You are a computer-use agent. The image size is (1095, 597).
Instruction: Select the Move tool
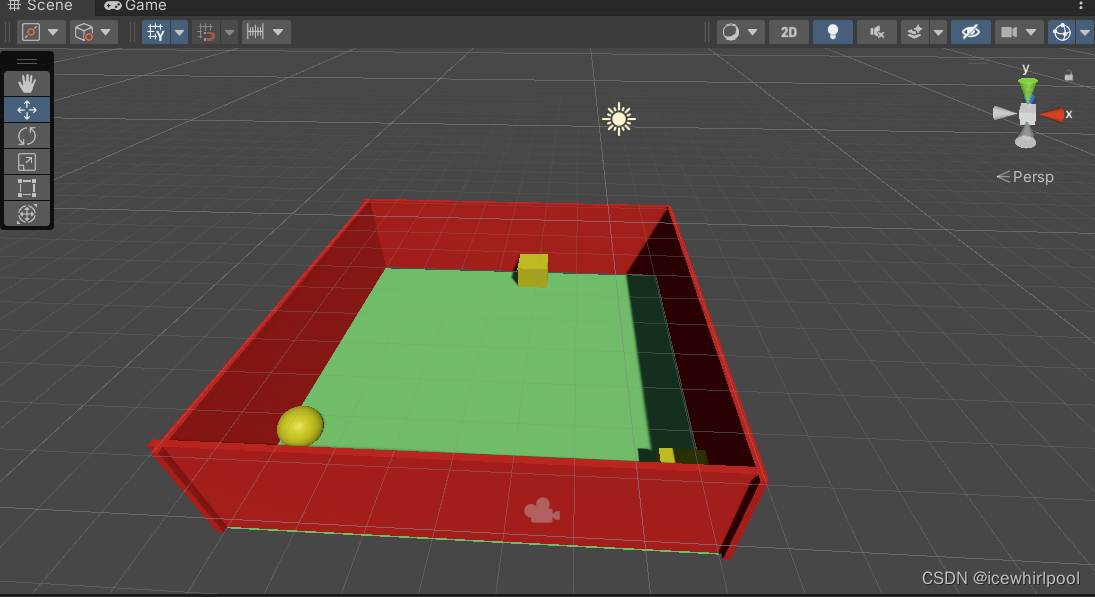(x=27, y=110)
